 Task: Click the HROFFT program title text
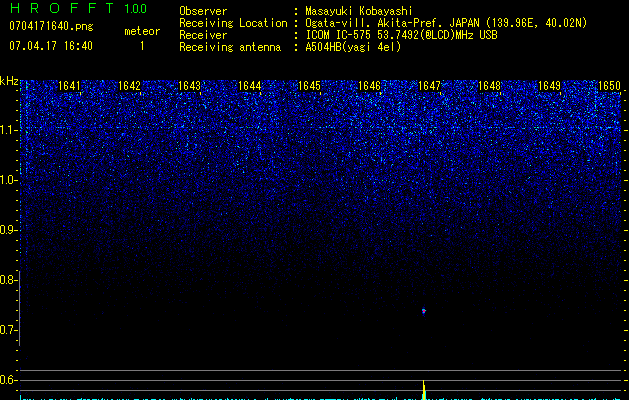62,8
